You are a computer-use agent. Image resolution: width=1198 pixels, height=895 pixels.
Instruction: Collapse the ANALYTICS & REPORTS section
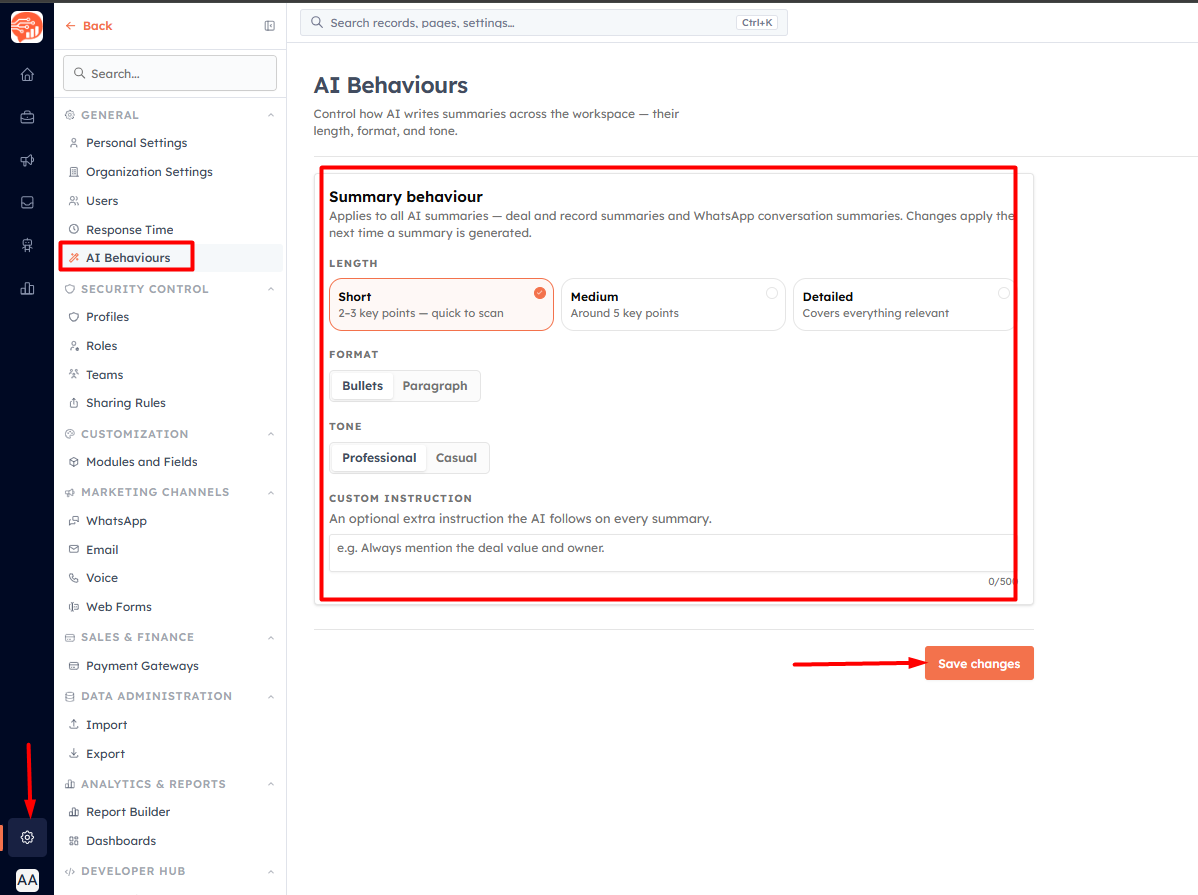(x=271, y=784)
